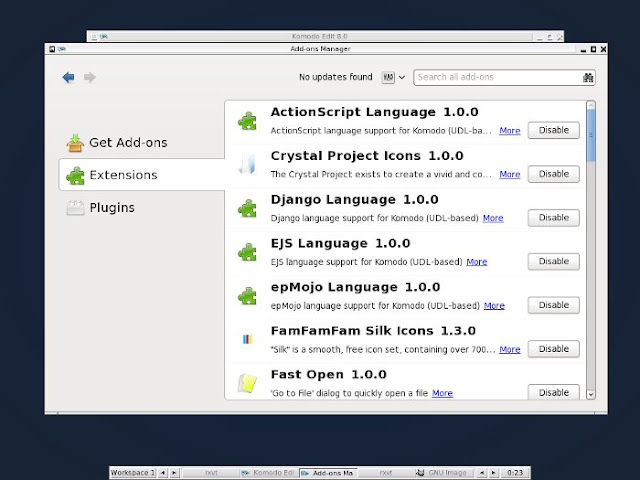The image size is (640, 480).
Task: Click the epMojo Language puzzle icon
Action: pyautogui.click(x=247, y=296)
